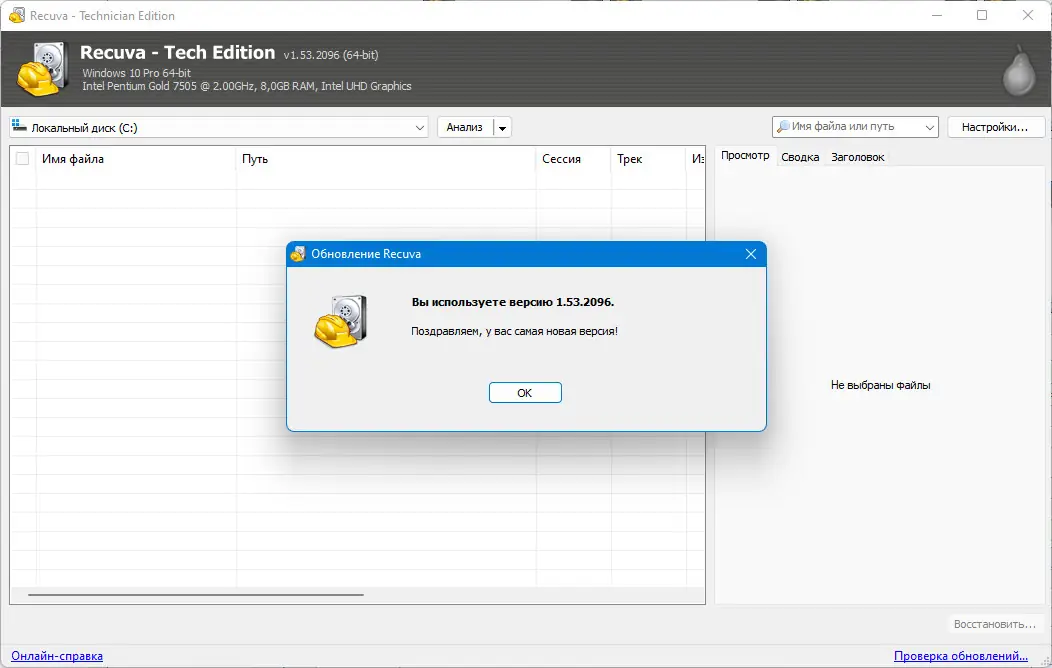This screenshot has width=1052, height=668.
Task: Click 'Windows 10 Pro 64-bit' system info text
Action: 137,72
